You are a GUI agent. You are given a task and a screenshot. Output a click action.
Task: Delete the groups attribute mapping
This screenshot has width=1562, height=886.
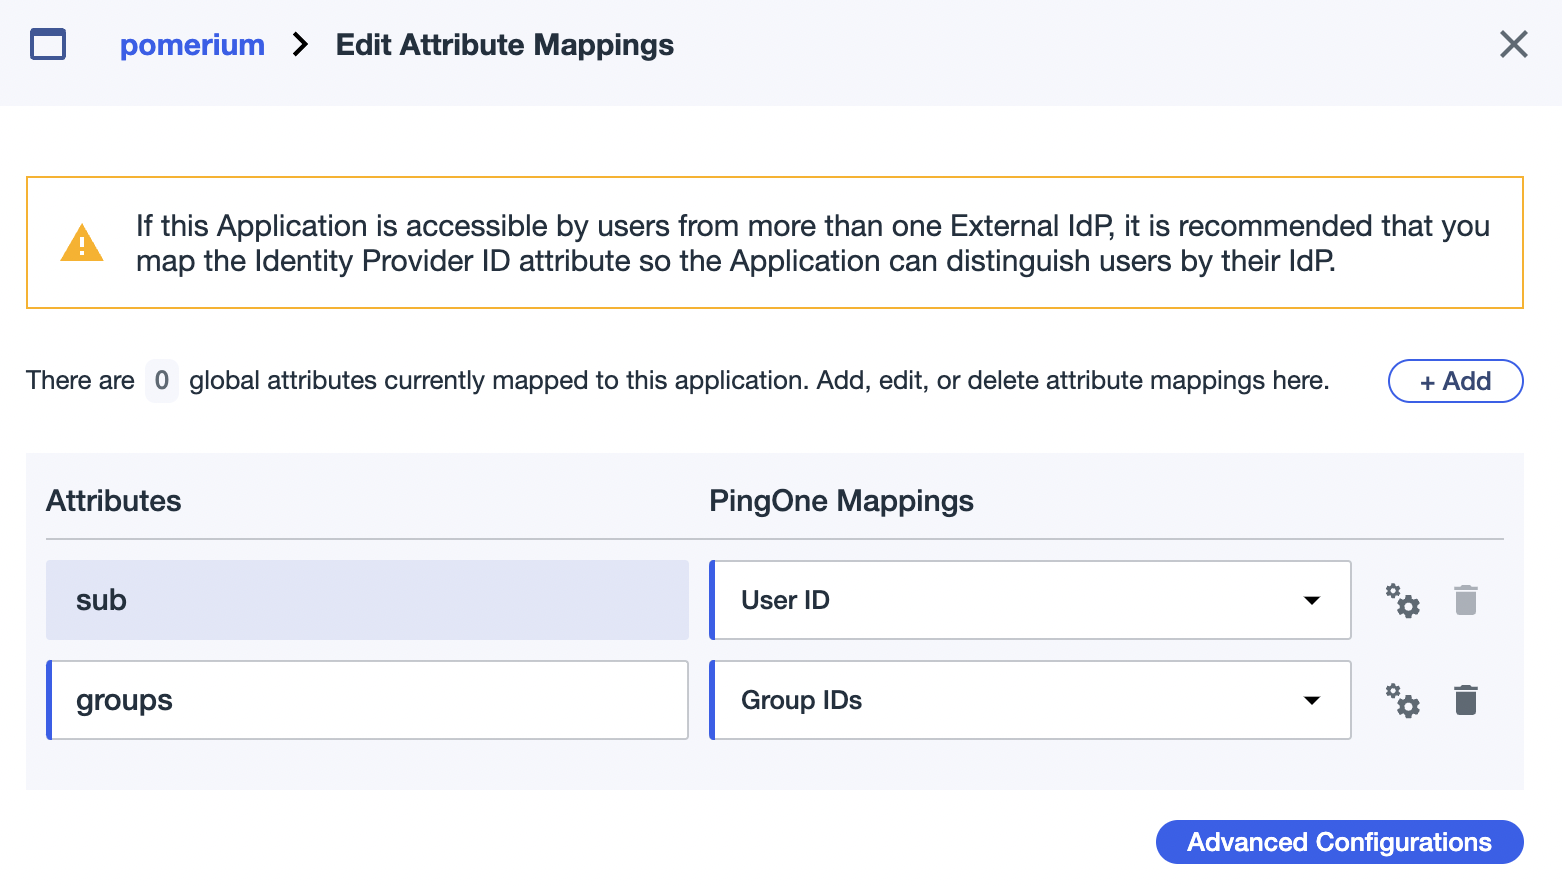[1466, 700]
